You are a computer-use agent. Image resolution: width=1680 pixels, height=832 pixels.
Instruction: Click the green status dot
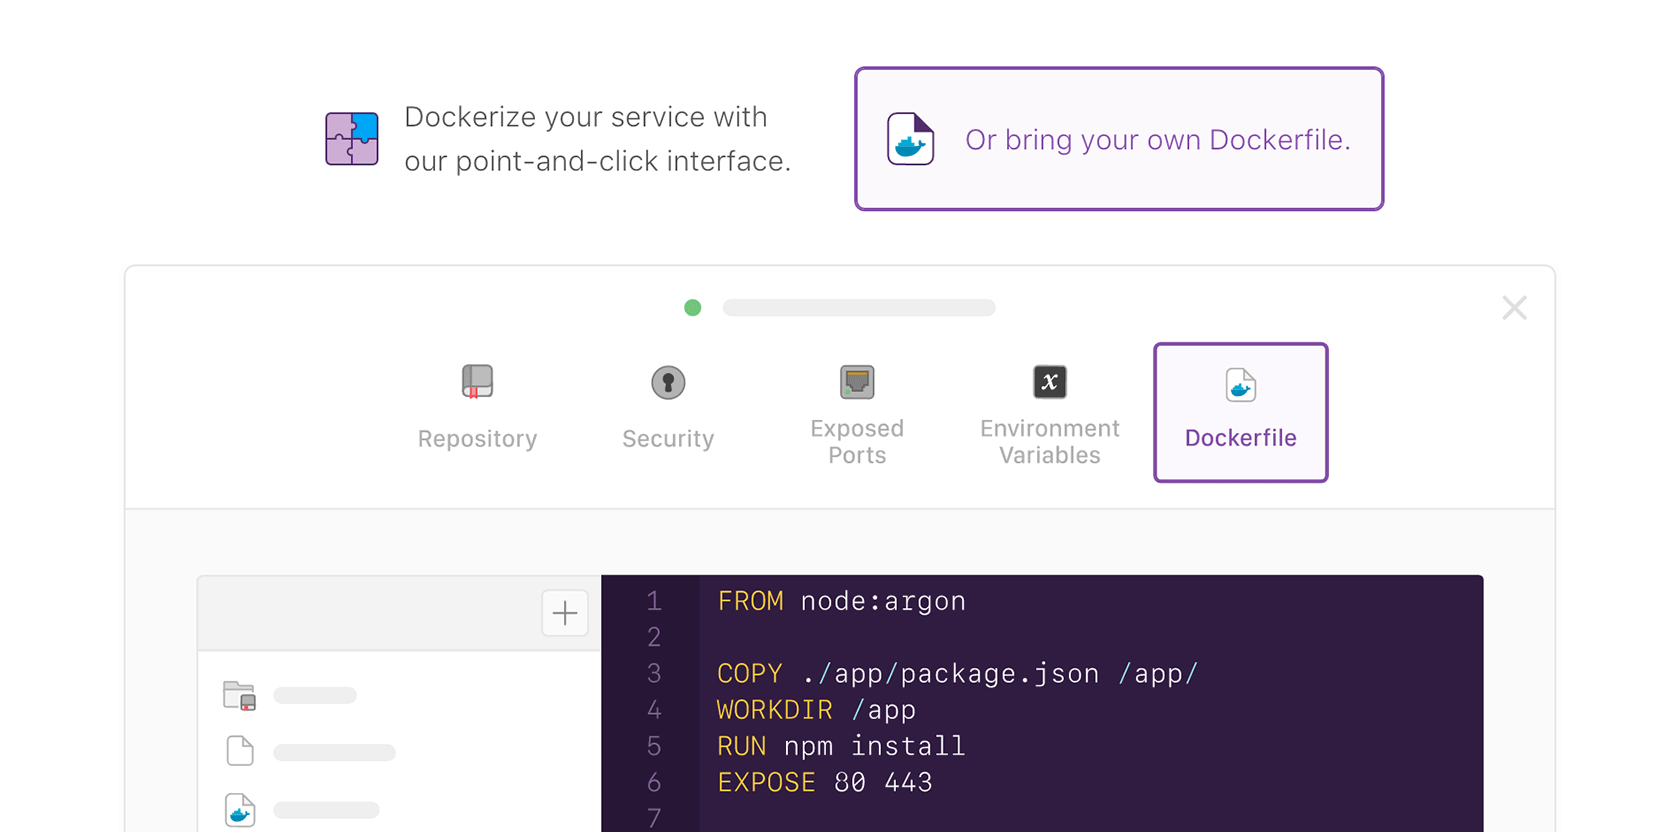pos(692,308)
